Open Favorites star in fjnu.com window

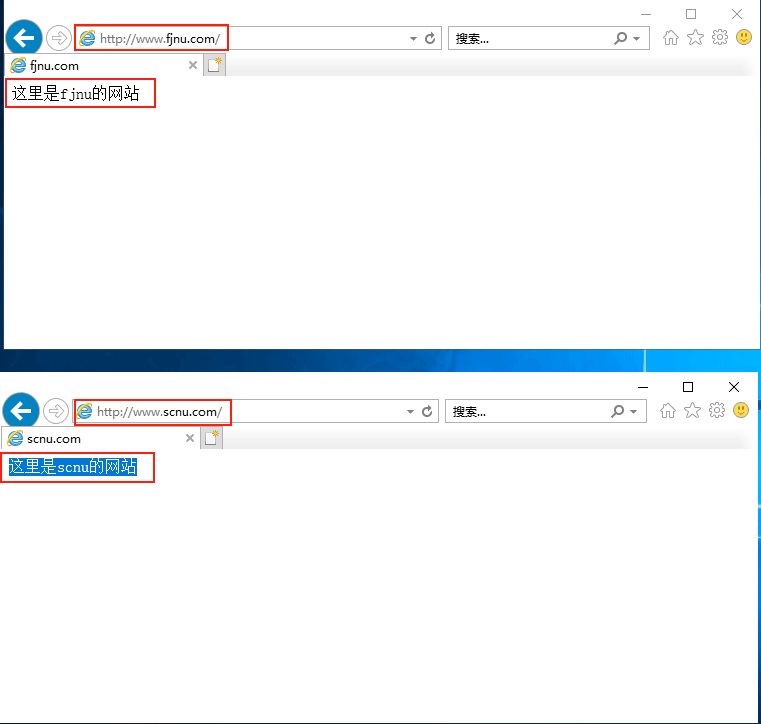tap(695, 37)
